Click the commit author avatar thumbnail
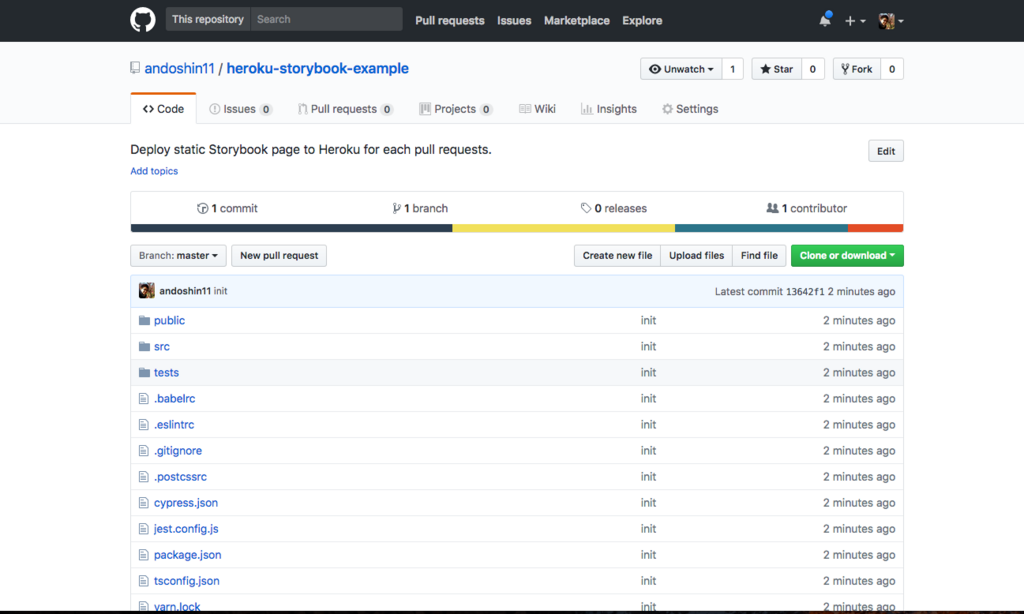Image resolution: width=1024 pixels, height=614 pixels. click(x=147, y=291)
